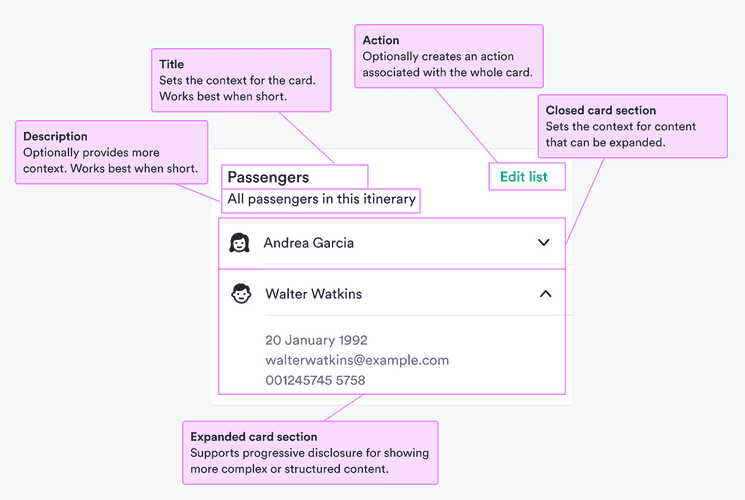Viewport: 745px width, 500px height.
Task: Click Walter Watkins' avatar icon
Action: (241, 294)
